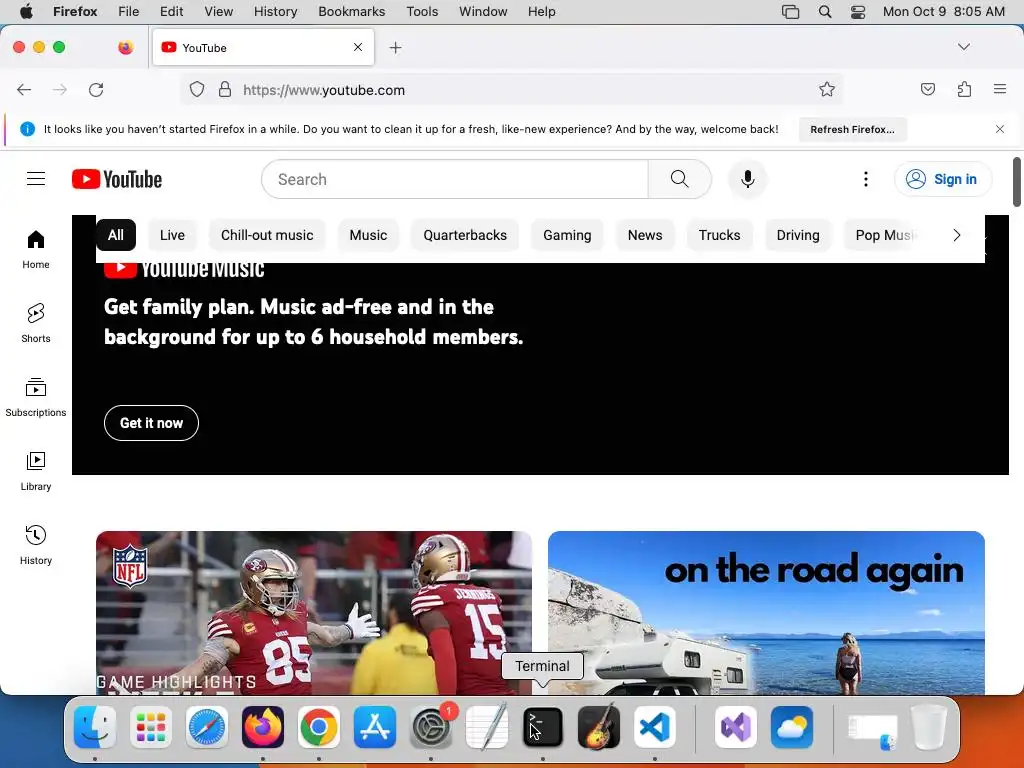Open Safari from the Dock

207,727
